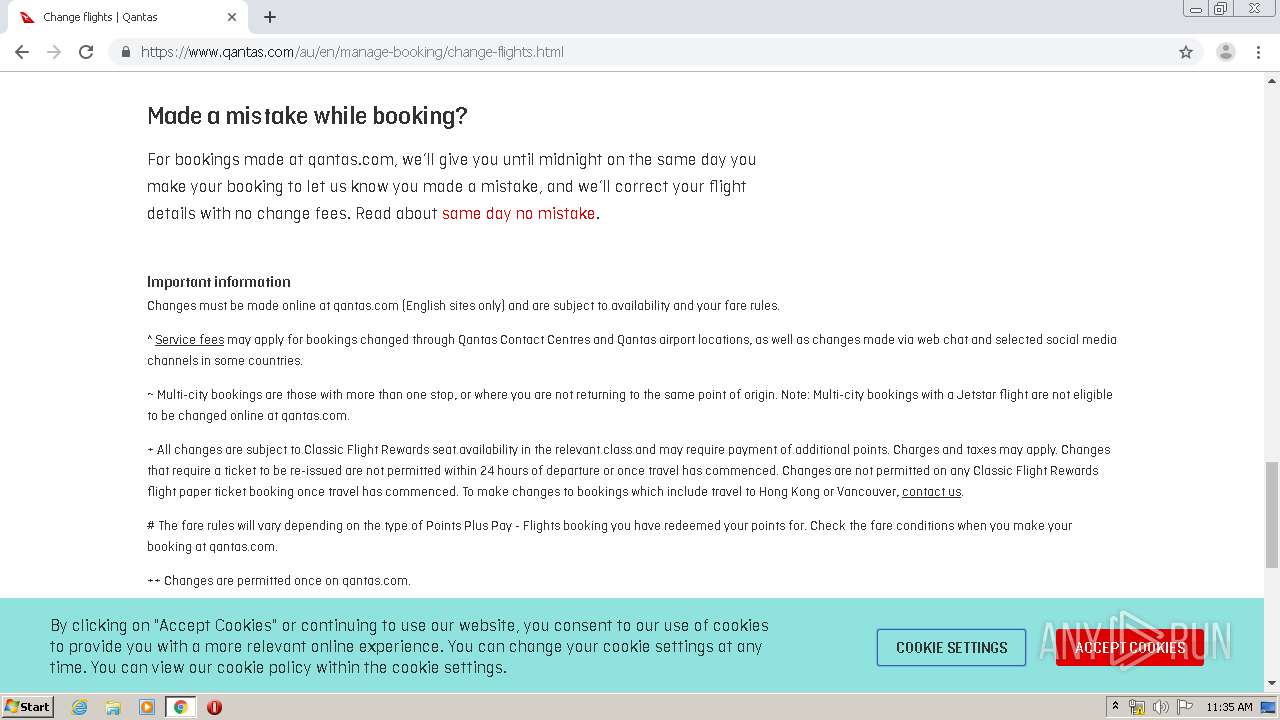The image size is (1280, 720).
Task: Open the media player taskbar icon
Action: coord(147,707)
